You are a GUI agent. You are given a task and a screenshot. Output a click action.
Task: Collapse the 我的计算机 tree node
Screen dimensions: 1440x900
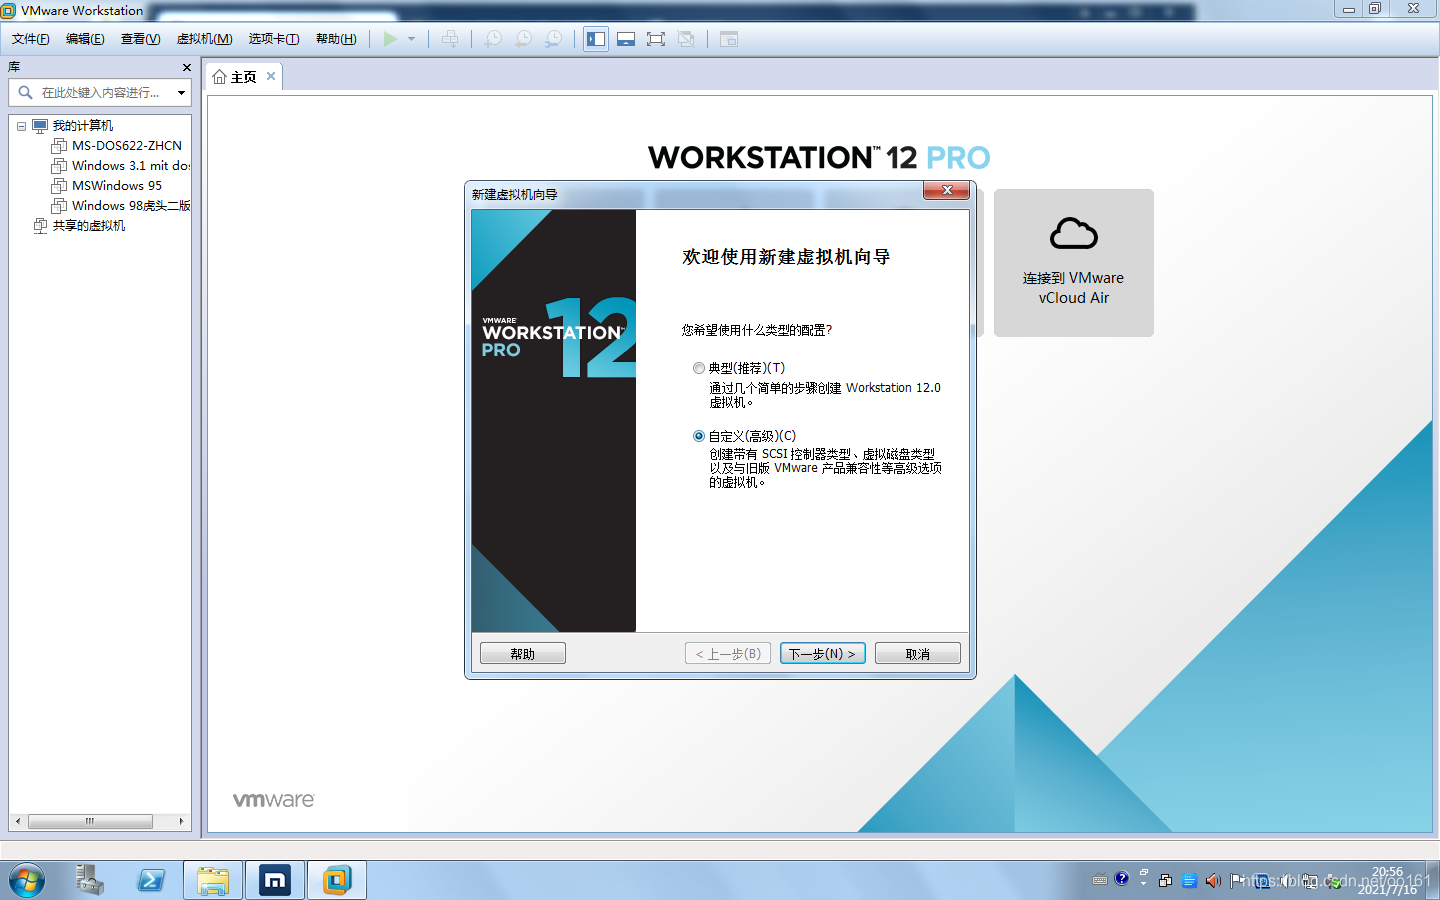tap(21, 126)
